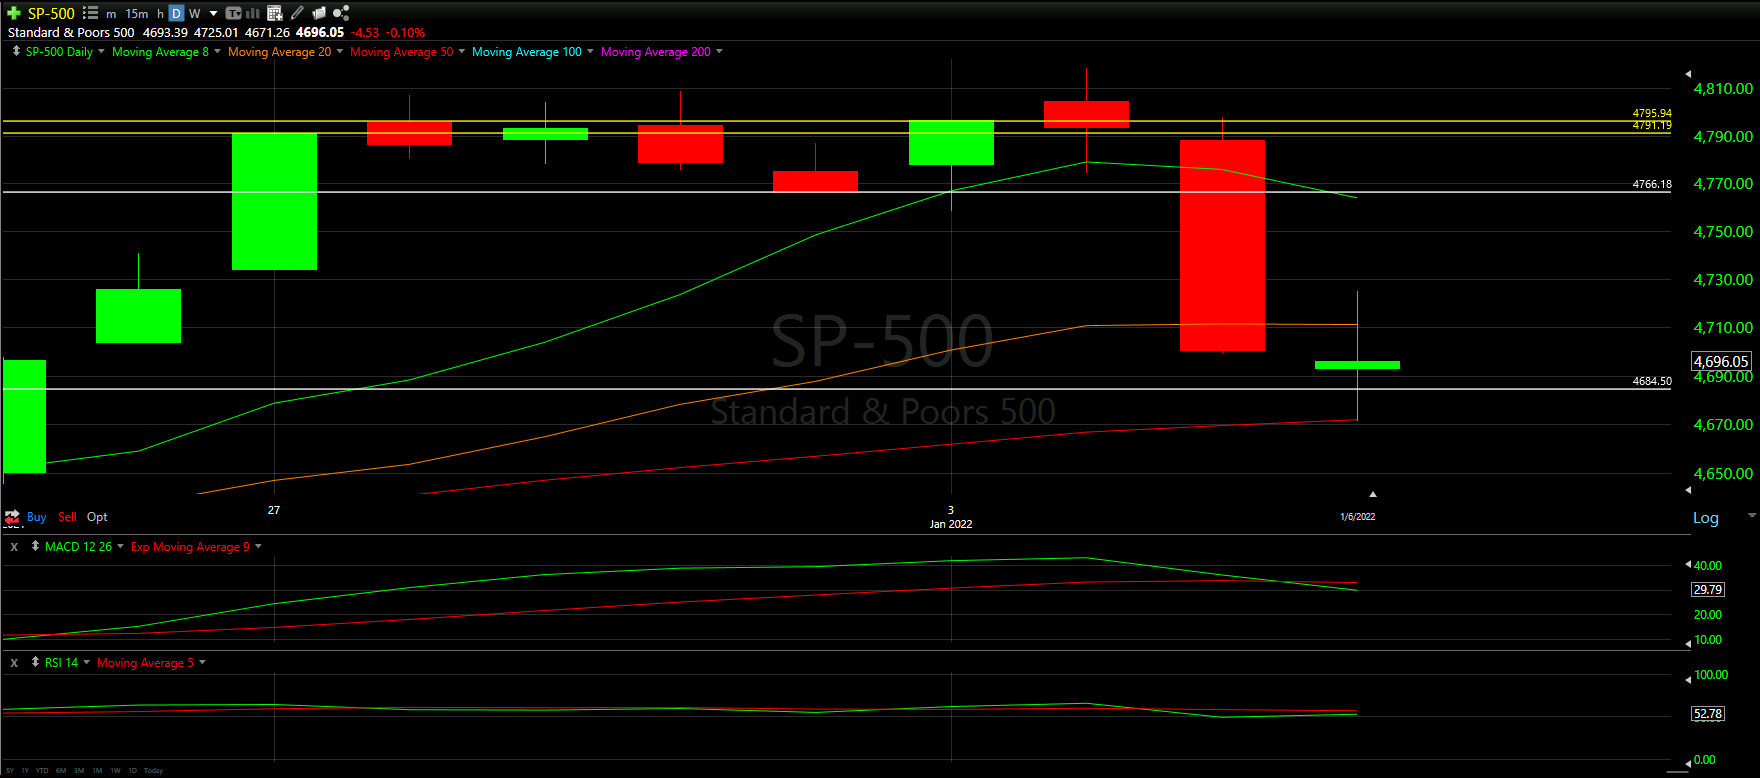This screenshot has width=1760, height=778.
Task: Click the bottom price-scale arrow marker
Action: 1688,490
